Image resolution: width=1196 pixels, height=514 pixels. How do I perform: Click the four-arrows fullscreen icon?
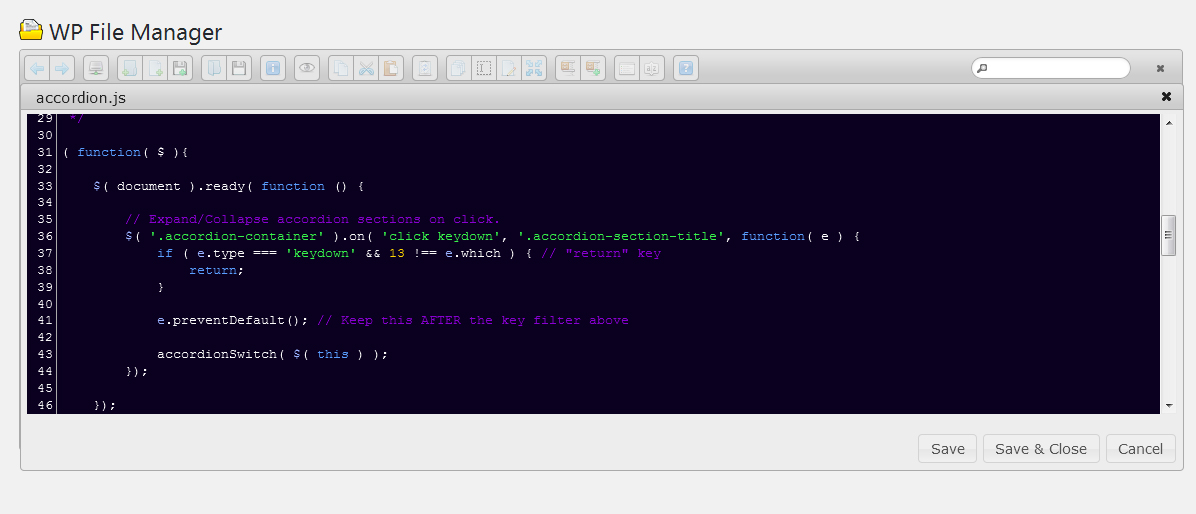click(534, 68)
